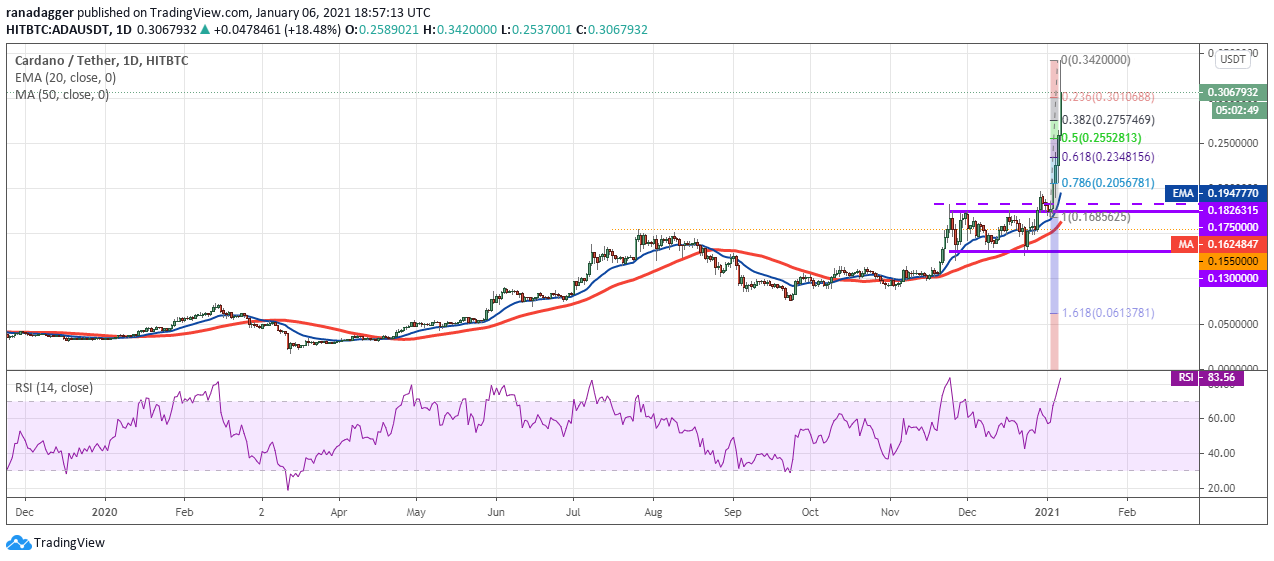Viewport: 1274px width, 561px height.
Task: Click the 1.618(0.0613781) Fibonacci extension label
Action: (x=1108, y=313)
